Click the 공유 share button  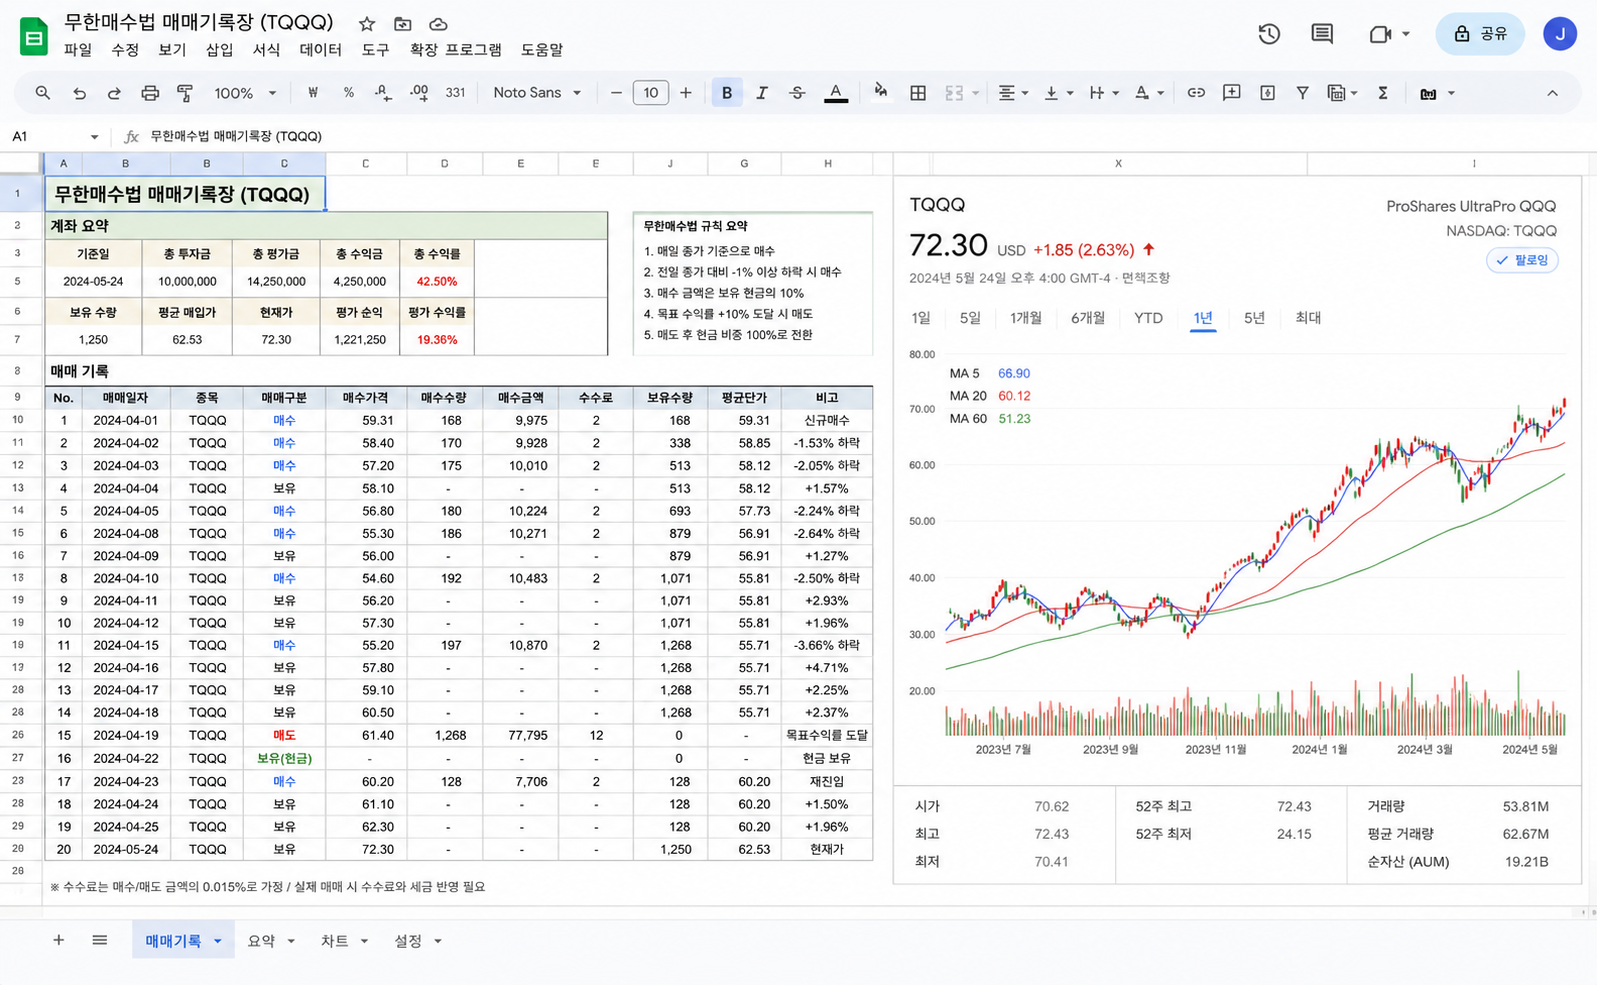pos(1480,34)
